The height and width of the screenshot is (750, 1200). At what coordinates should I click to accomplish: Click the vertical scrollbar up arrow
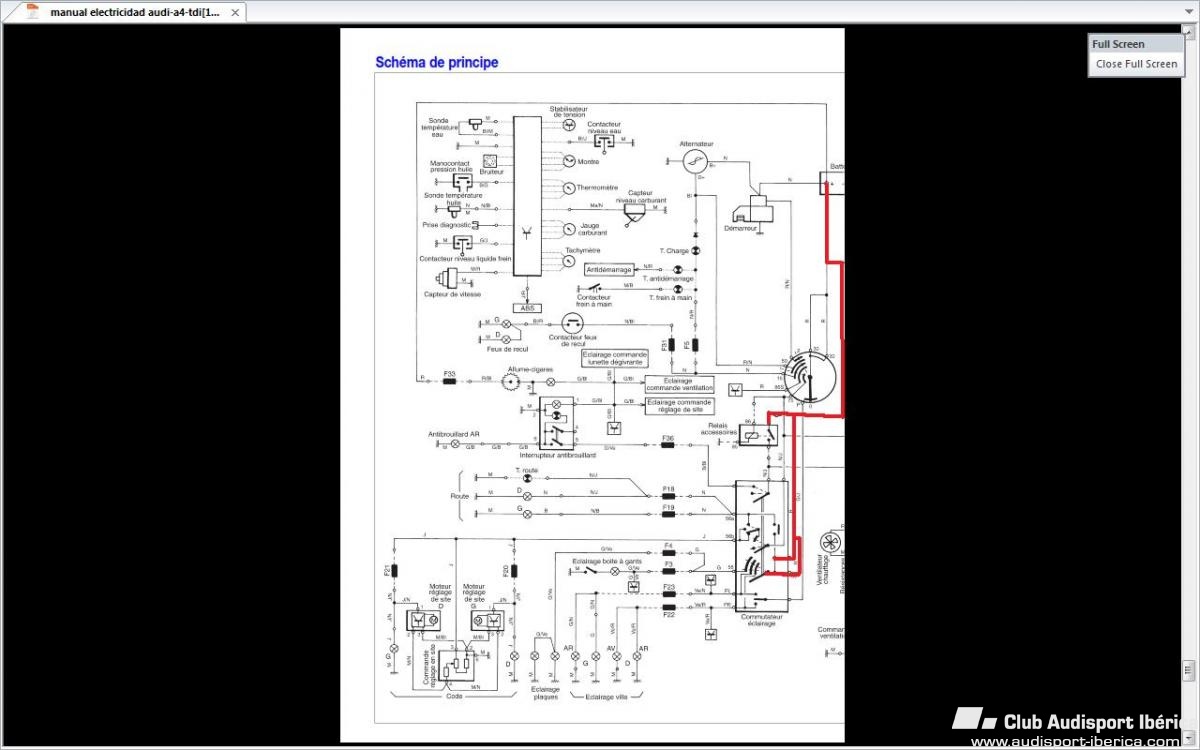1188,32
